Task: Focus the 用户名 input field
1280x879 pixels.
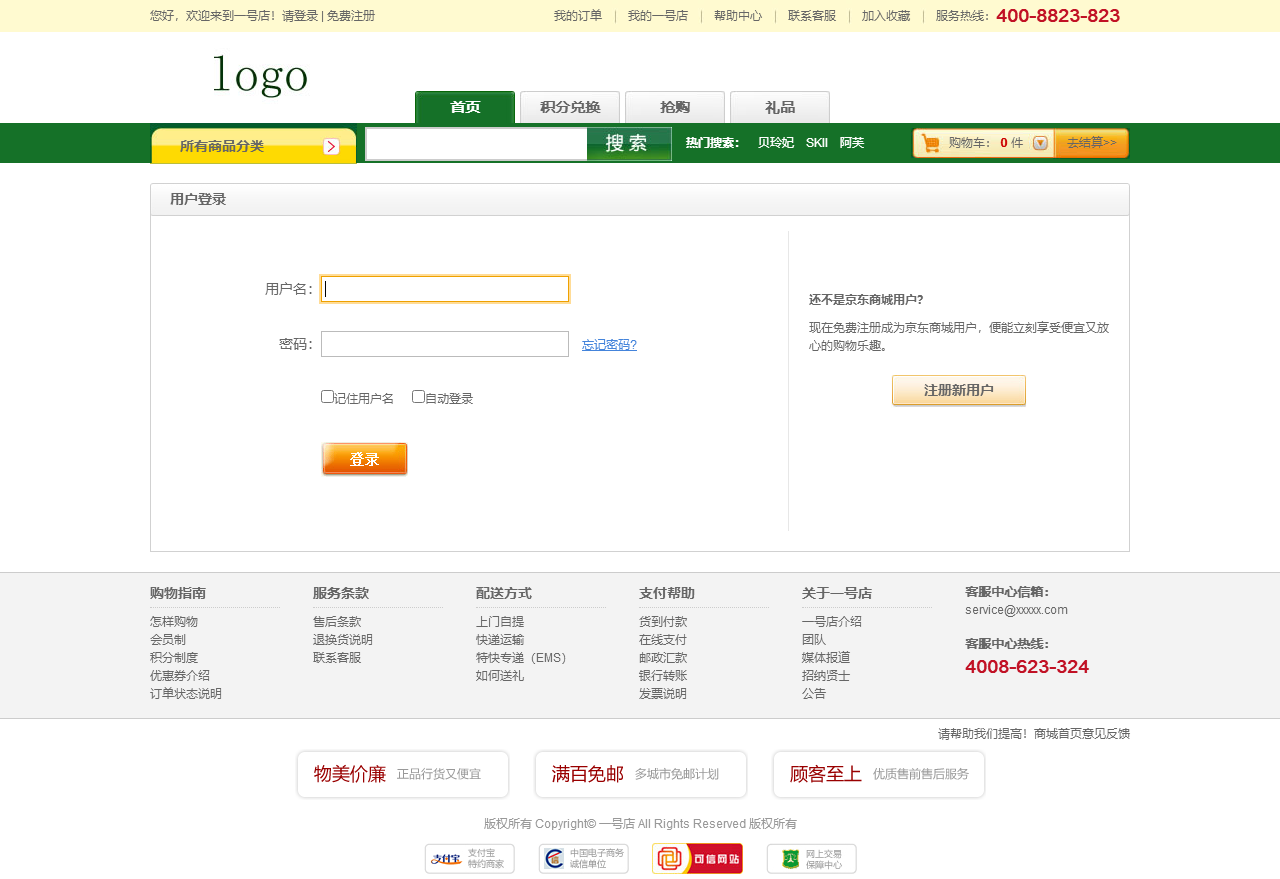Action: (445, 289)
